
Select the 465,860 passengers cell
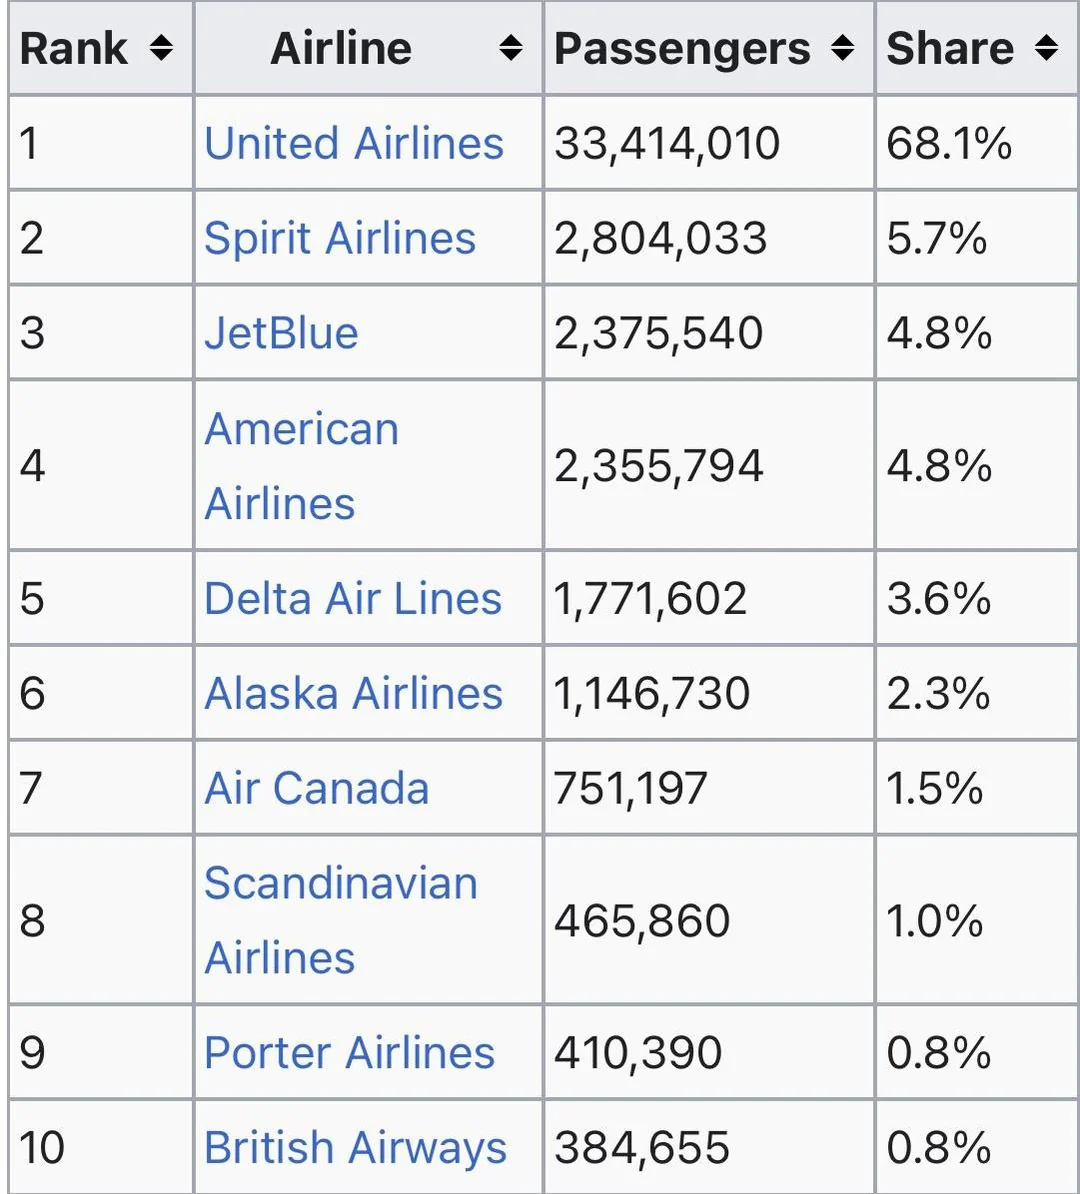(642, 920)
